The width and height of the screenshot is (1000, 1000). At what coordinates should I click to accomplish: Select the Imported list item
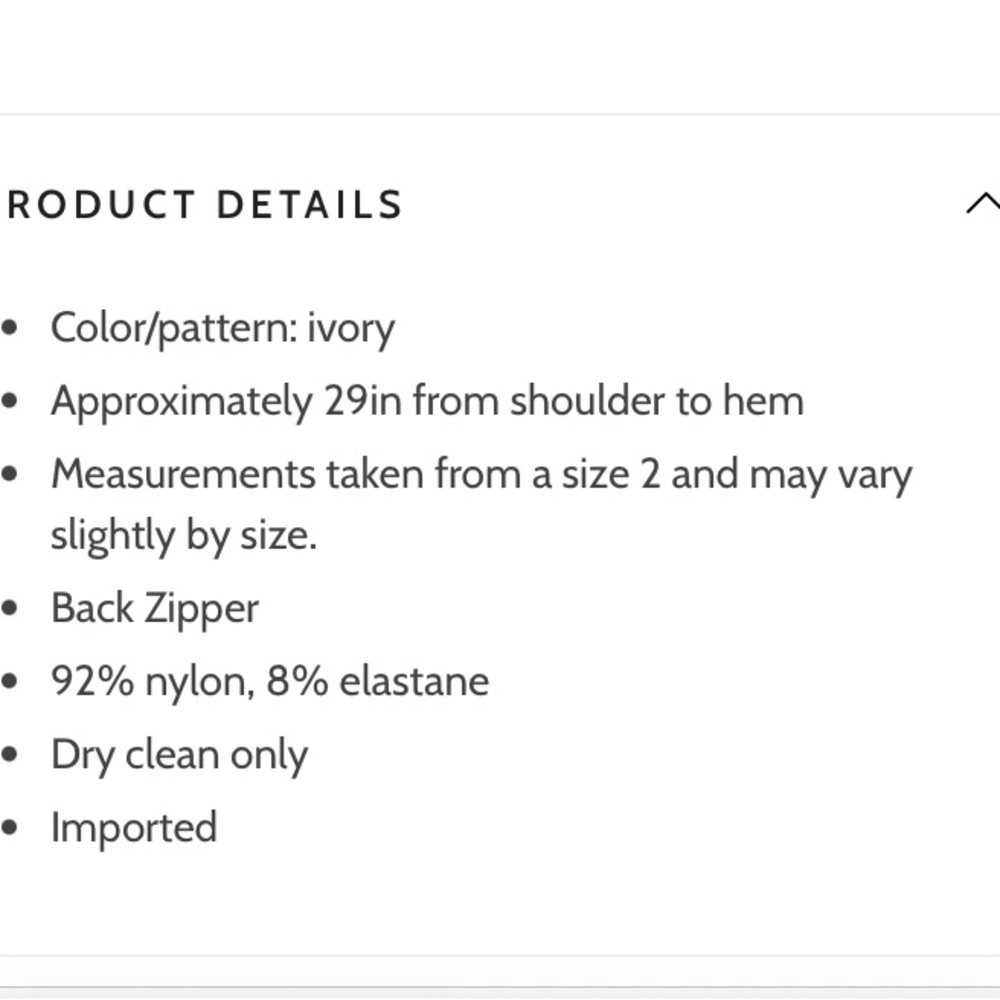pos(134,827)
